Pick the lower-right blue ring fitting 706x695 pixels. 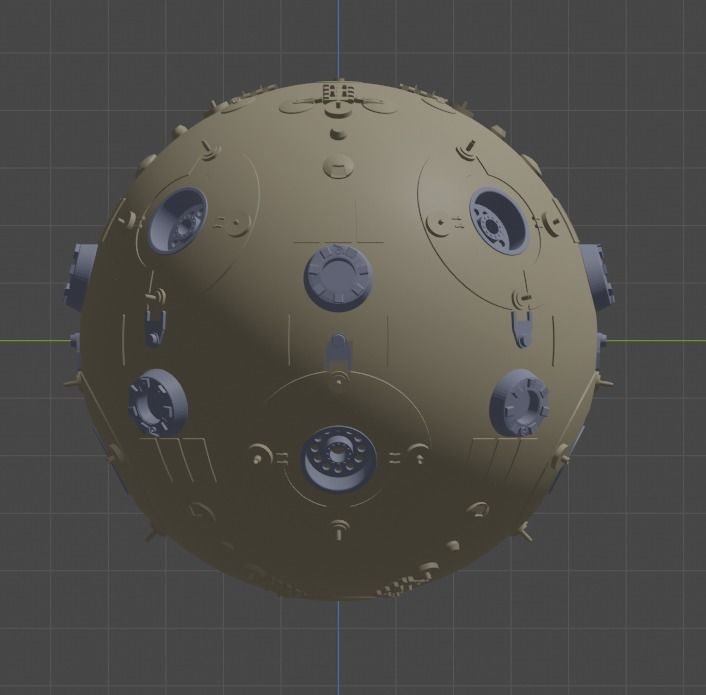pyautogui.click(x=520, y=403)
